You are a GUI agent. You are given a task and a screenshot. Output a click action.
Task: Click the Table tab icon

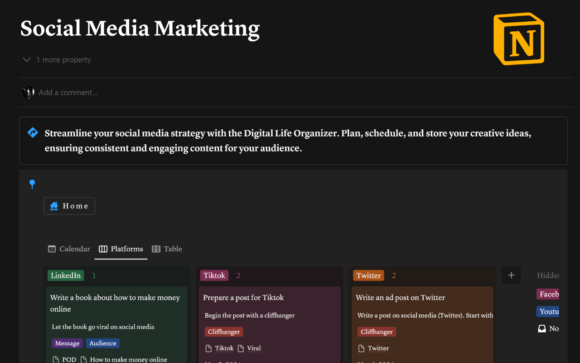tap(156, 249)
